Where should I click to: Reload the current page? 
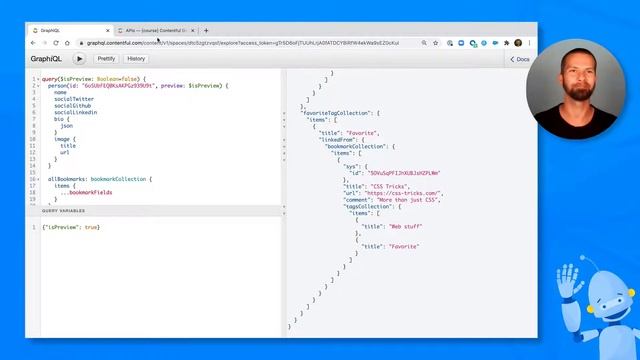(56, 43)
